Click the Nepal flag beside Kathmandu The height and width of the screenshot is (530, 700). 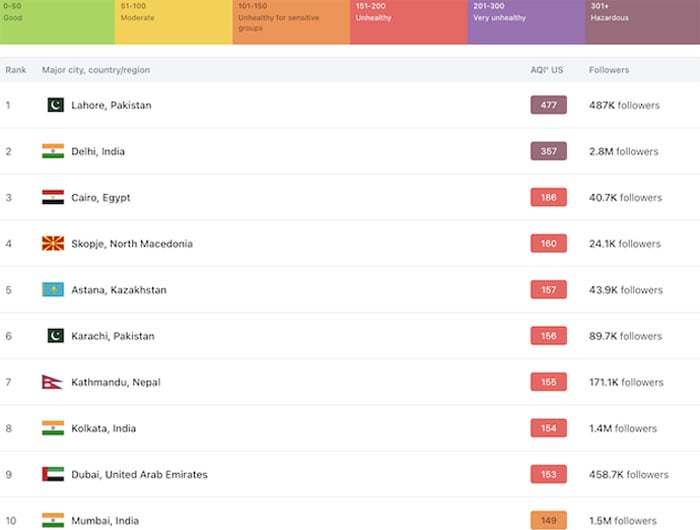tap(52, 382)
